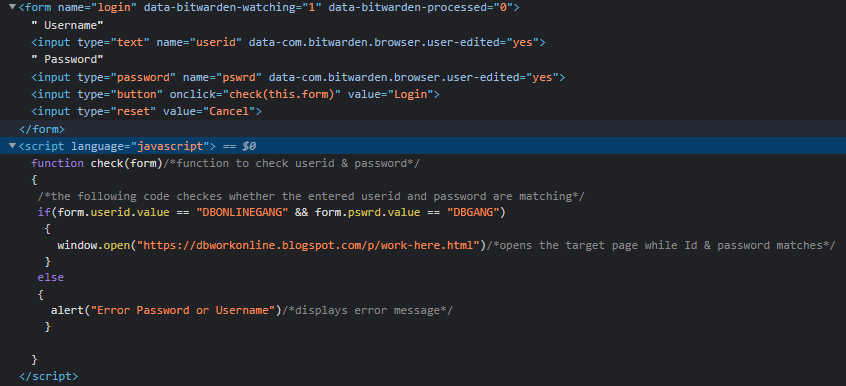Click the form.pswrd.value expression
This screenshot has width=846, height=386.
[x=367, y=212]
